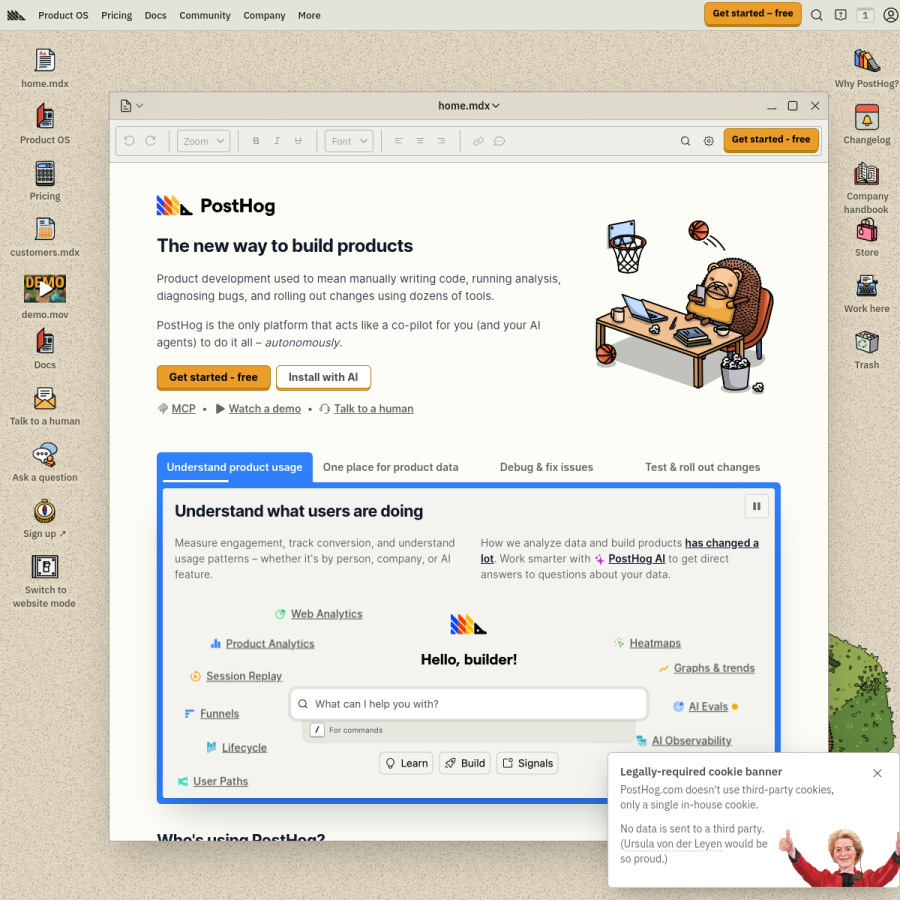Viewport: 900px width, 900px height.
Task: Open the Talk to a human link
Action: (x=374, y=409)
